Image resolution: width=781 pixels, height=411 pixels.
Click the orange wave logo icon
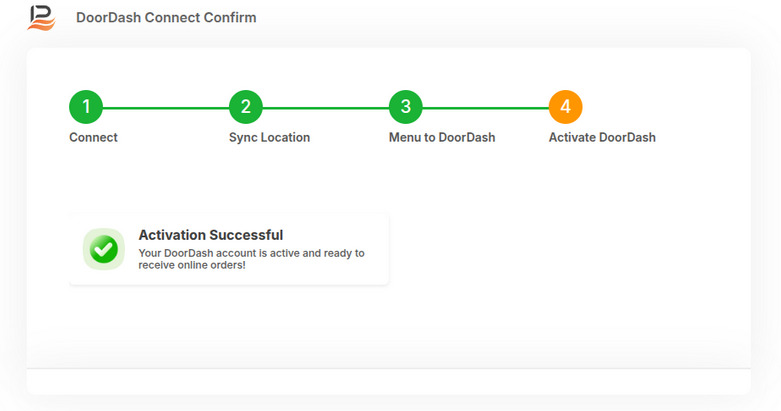click(41, 18)
